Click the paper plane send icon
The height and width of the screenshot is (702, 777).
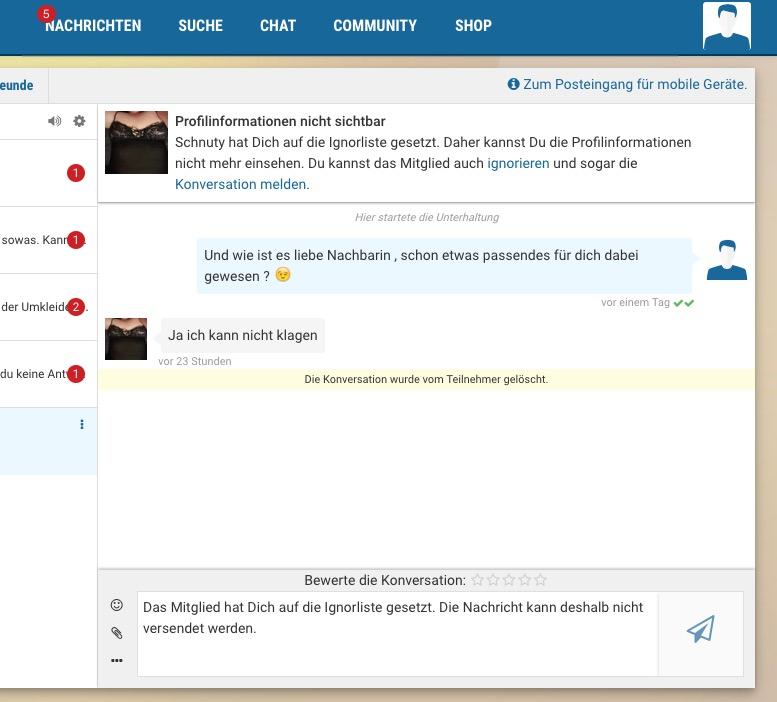click(x=700, y=629)
